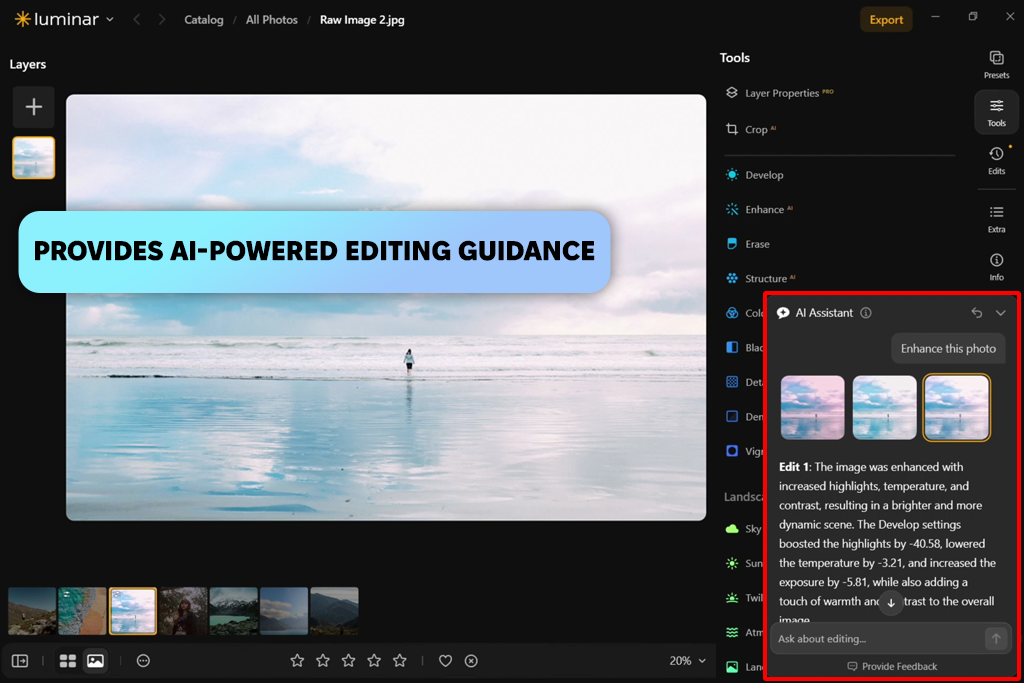Select the first AI edit preview thumbnail
Viewport: 1024px width, 683px height.
coord(812,407)
